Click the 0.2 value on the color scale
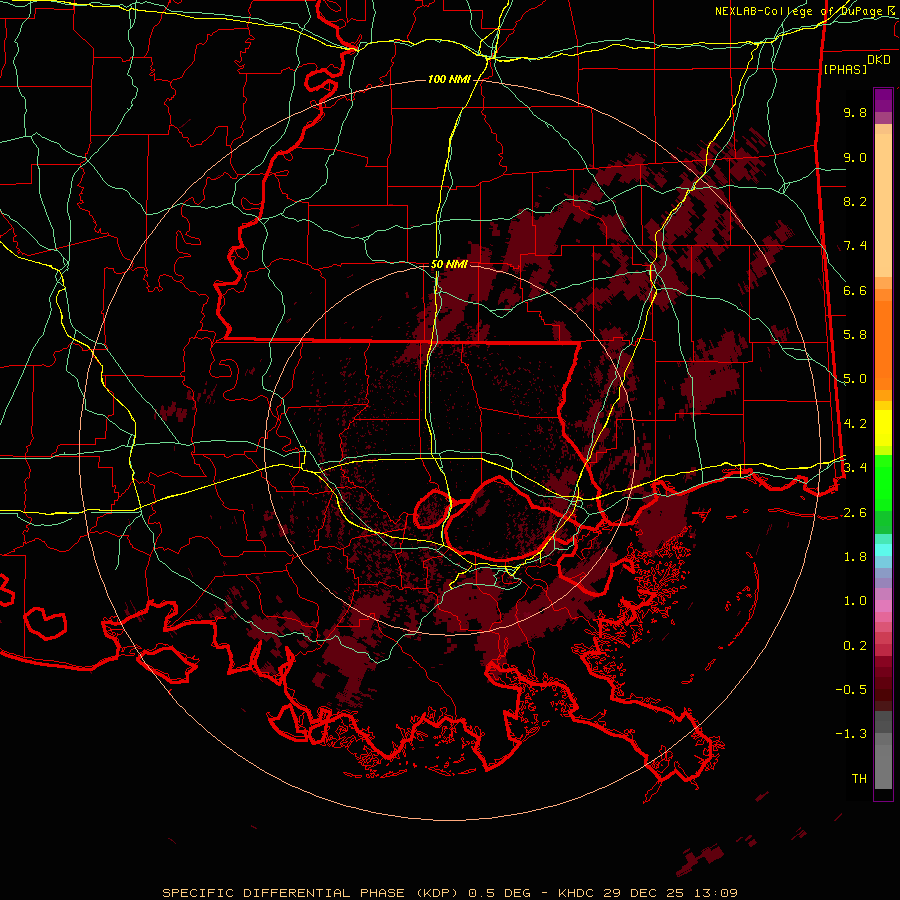900x900 pixels. 855,646
